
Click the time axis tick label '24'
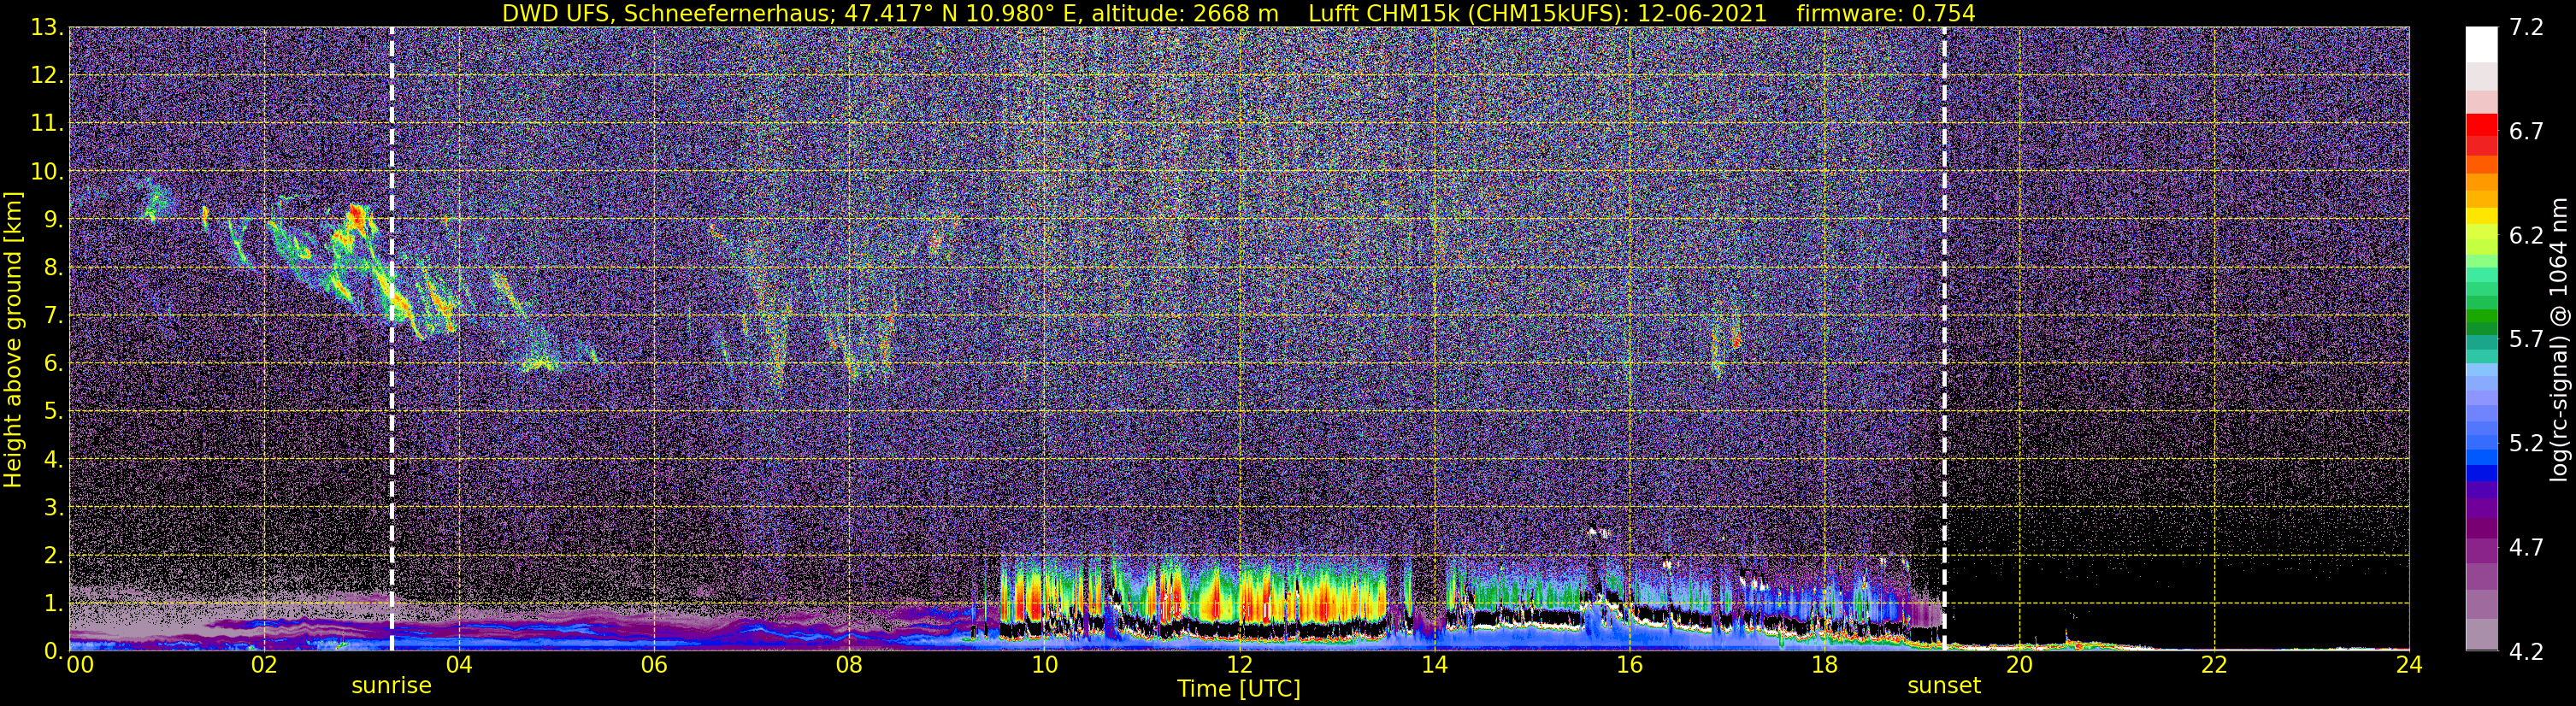(2409, 666)
